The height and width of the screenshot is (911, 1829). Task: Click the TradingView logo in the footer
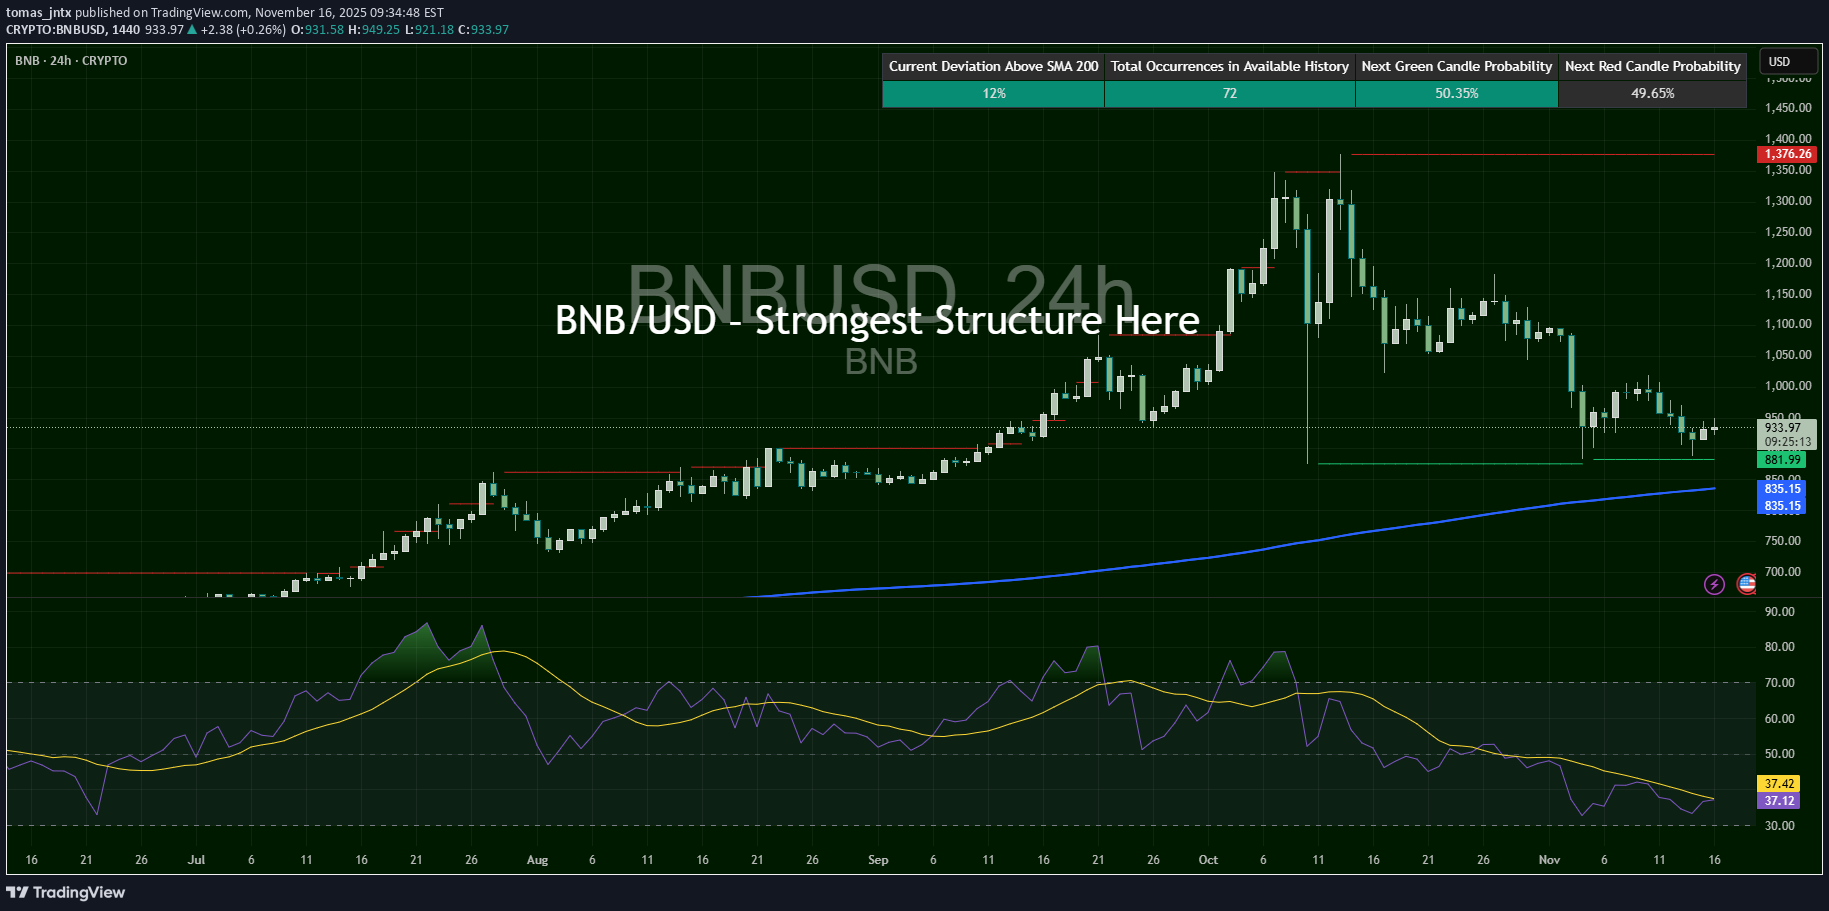tap(65, 892)
